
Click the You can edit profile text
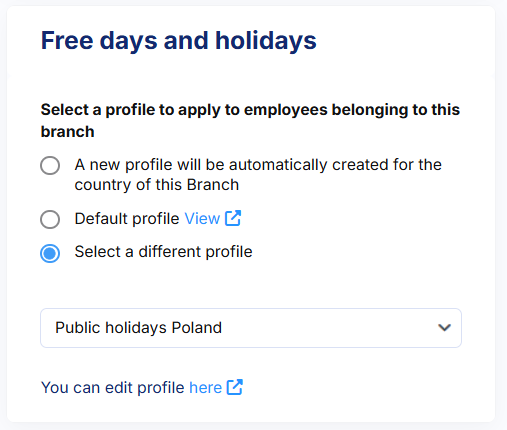pyautogui.click(x=112, y=388)
